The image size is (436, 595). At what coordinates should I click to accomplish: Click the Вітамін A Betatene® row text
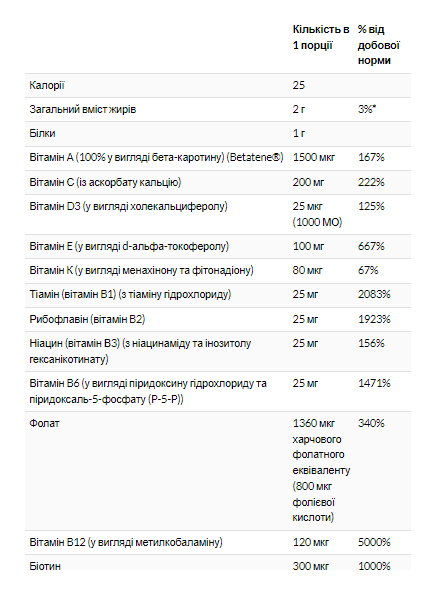click(156, 157)
